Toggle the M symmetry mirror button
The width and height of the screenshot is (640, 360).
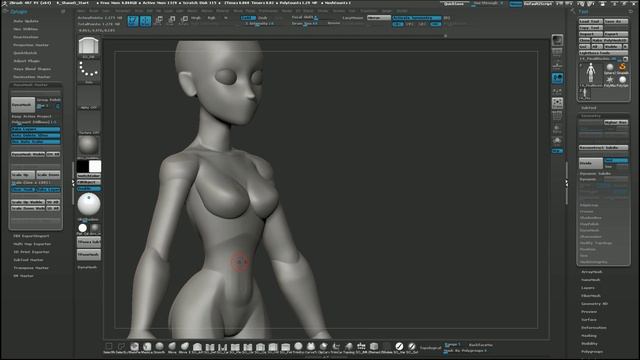tap(435, 24)
